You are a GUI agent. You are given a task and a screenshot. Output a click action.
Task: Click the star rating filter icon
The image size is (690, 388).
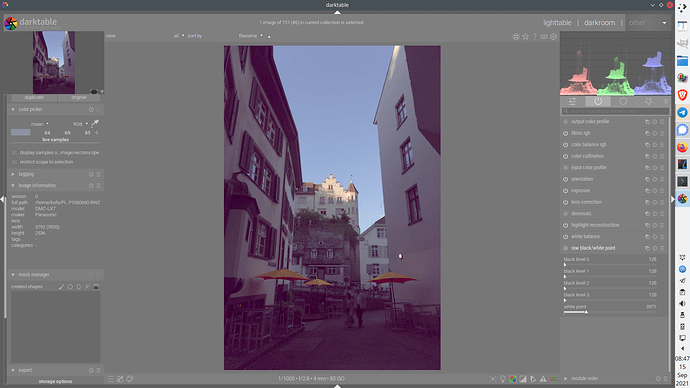[525, 37]
